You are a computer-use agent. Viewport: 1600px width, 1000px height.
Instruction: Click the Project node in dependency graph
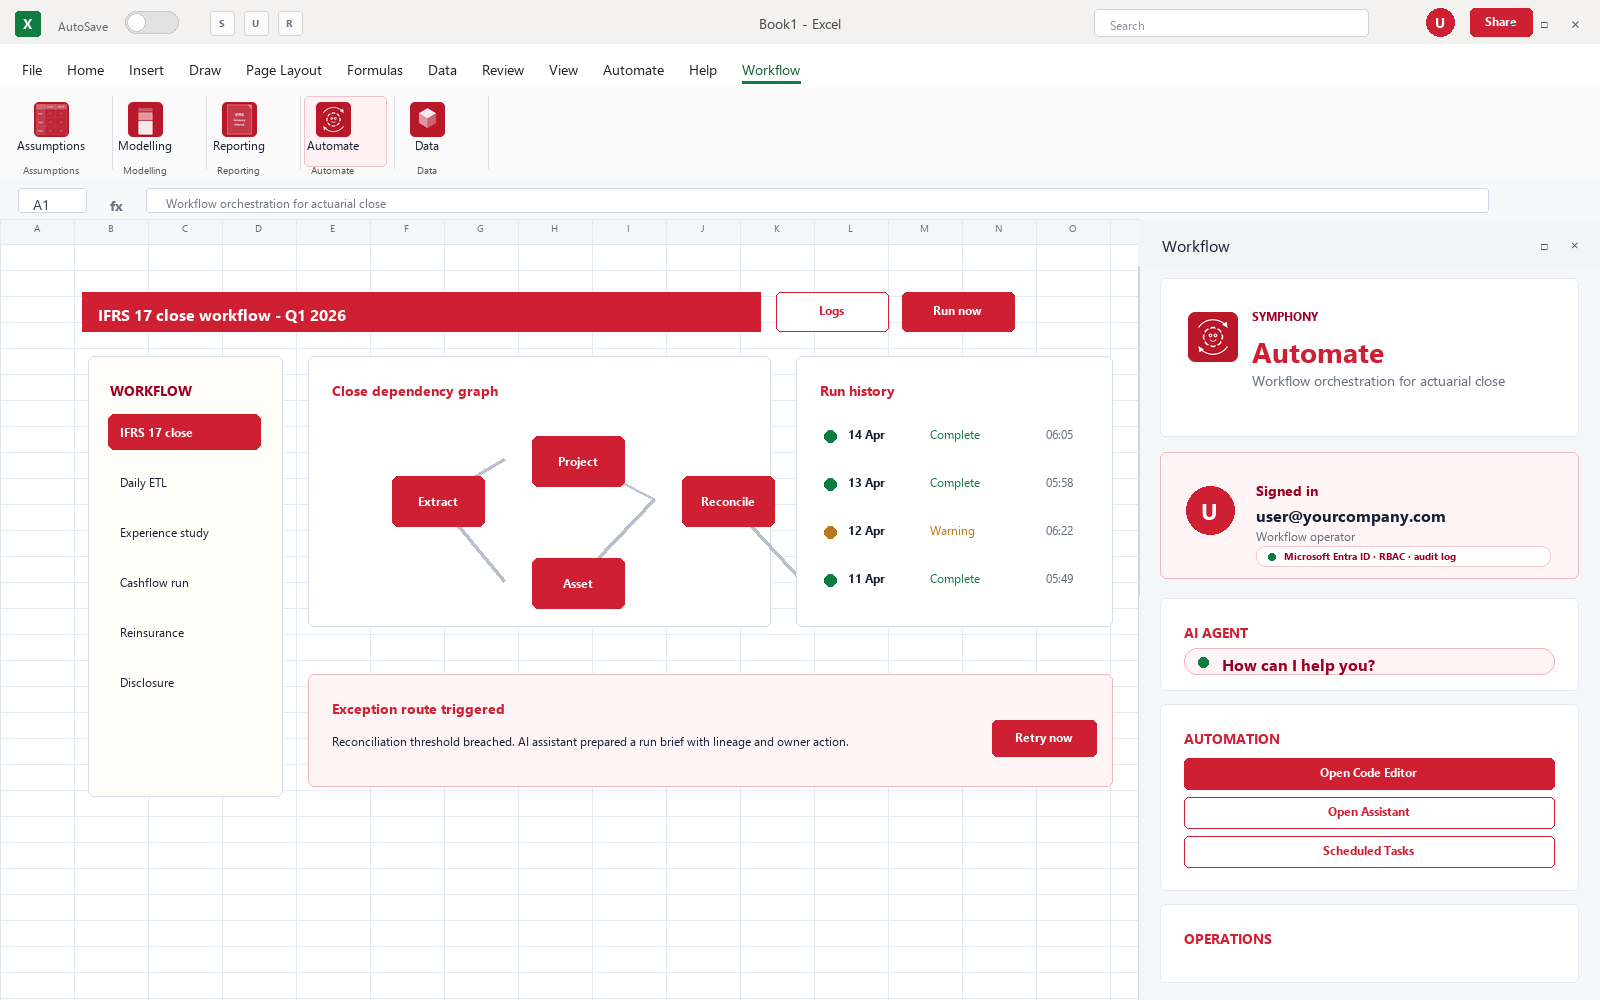(x=578, y=462)
